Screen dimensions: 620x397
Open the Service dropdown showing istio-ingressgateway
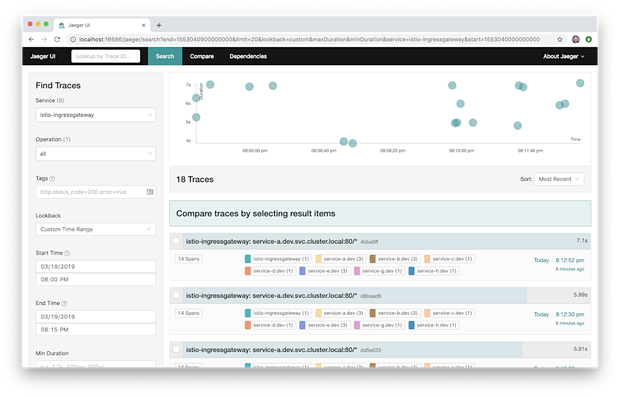coord(96,115)
